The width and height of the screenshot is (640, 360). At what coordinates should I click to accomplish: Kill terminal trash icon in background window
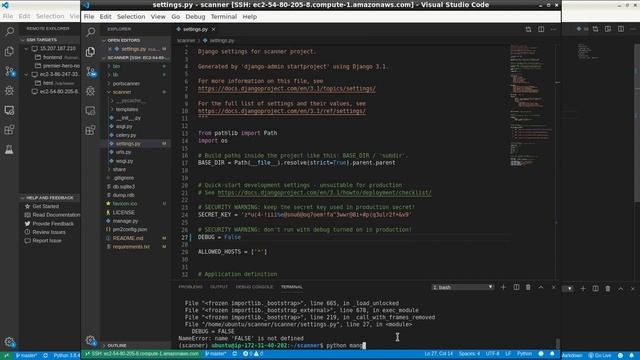click(x=608, y=289)
